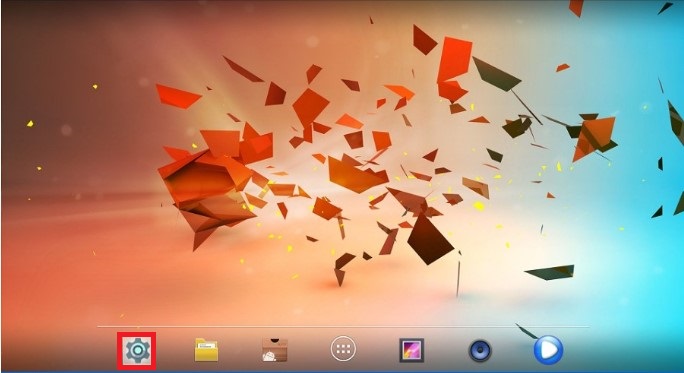The image size is (684, 373).
Task: Select the file manager folder shortcut
Action: pyautogui.click(x=206, y=350)
